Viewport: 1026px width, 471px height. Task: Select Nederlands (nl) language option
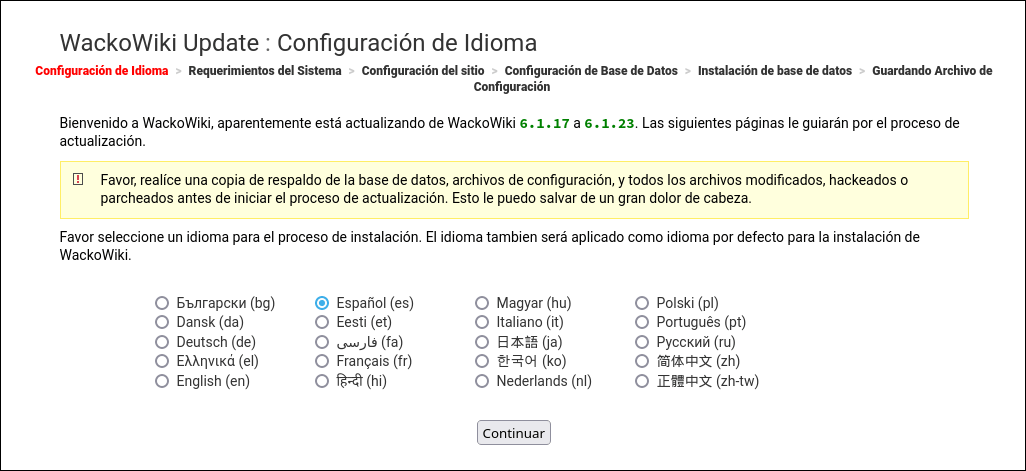(482, 381)
